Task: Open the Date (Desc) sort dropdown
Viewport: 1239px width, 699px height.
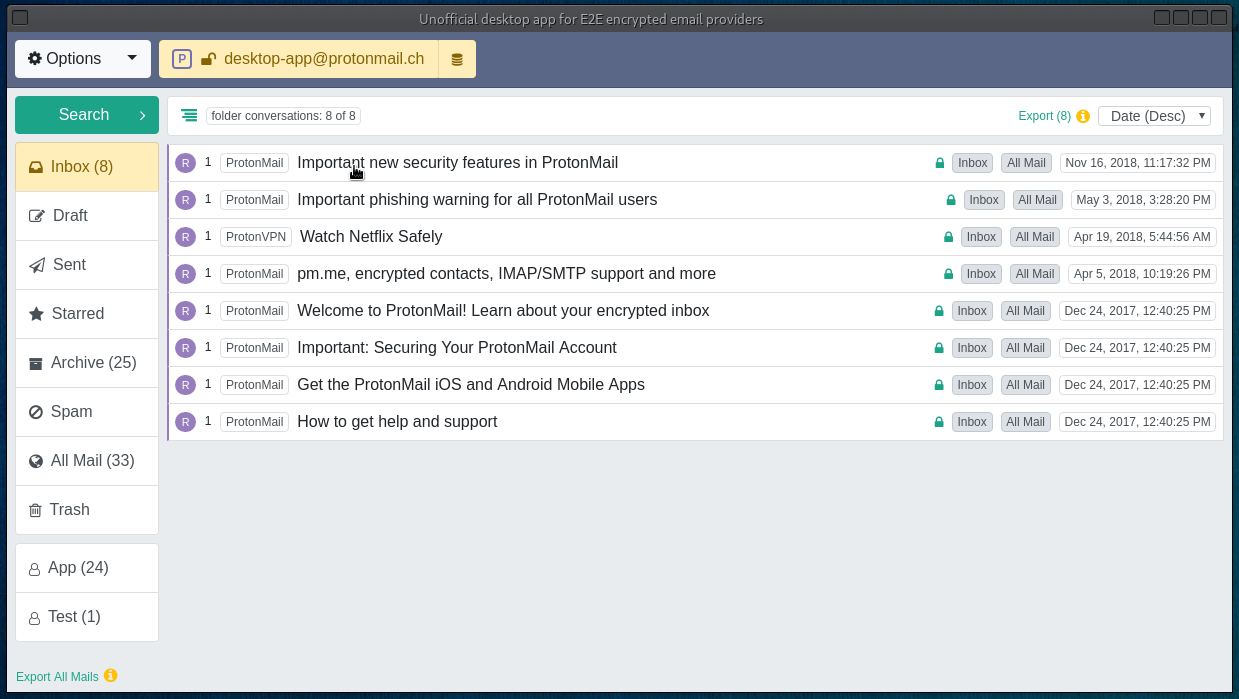Action: (1154, 116)
